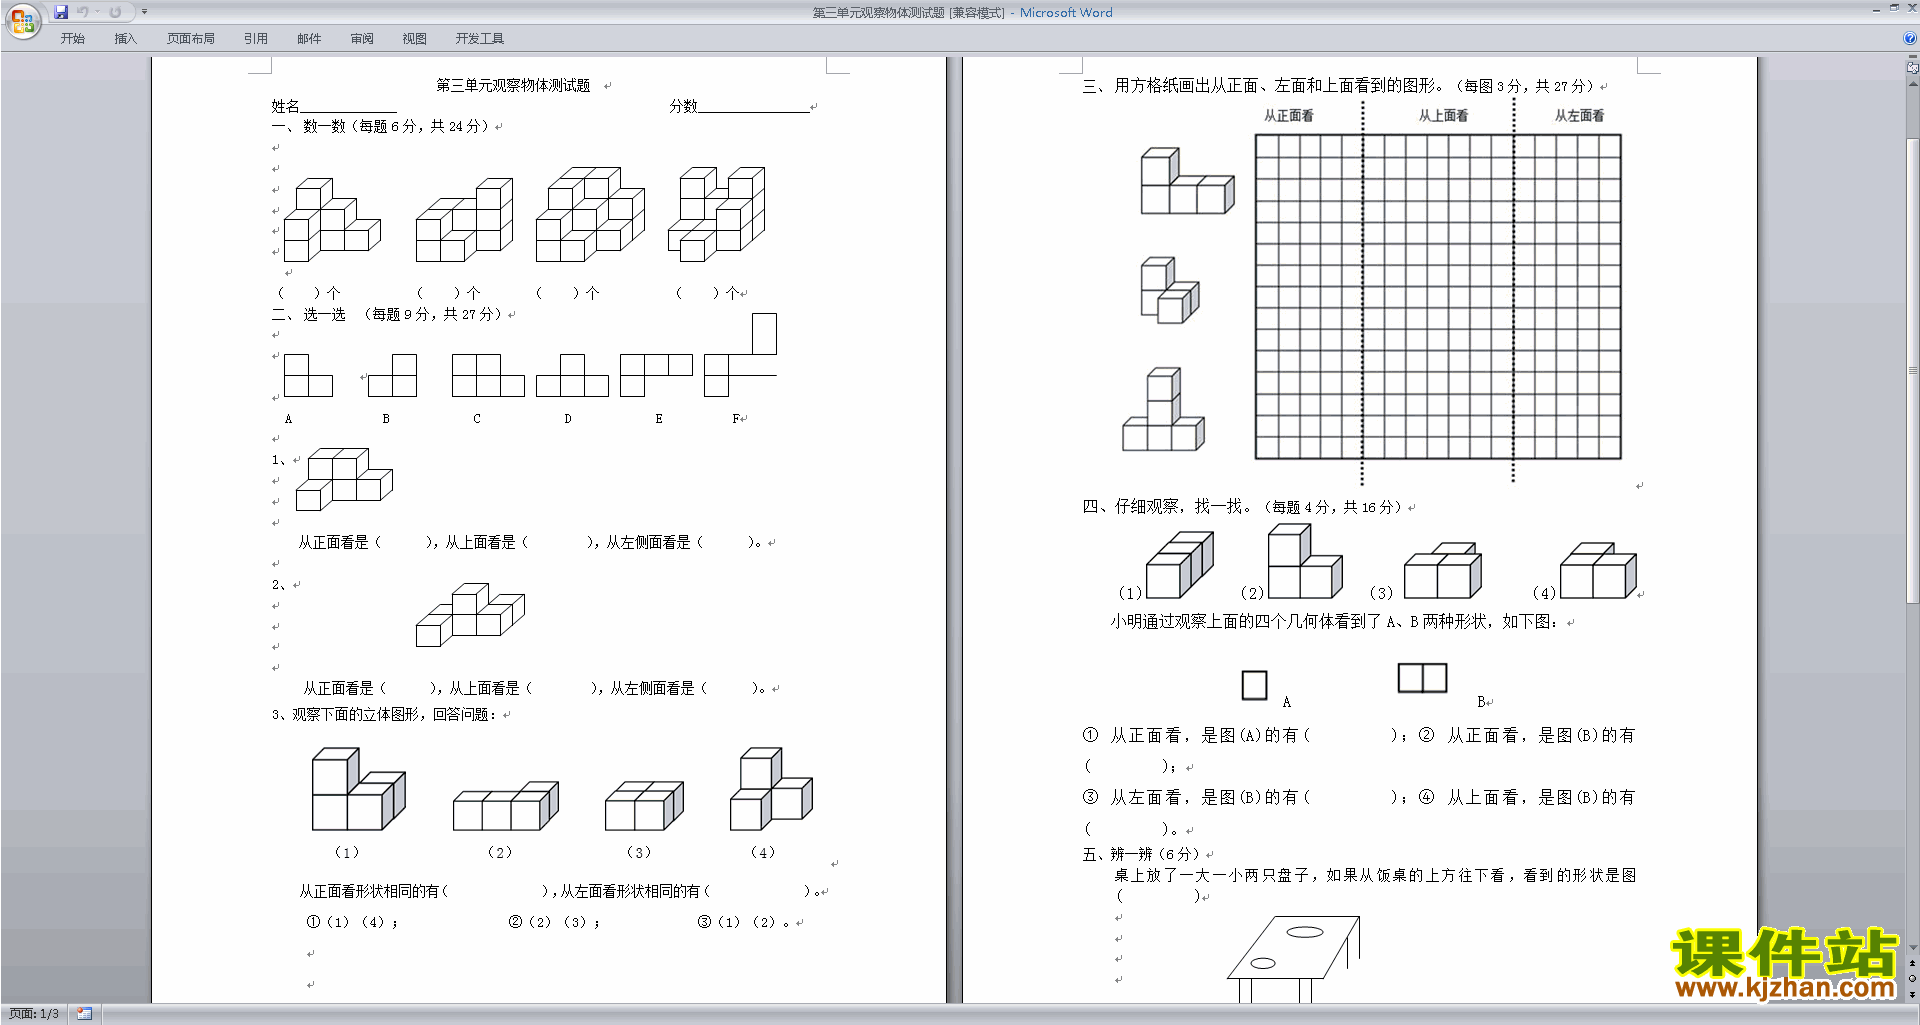
Task: Click the column header 从正面看
Action: (x=1288, y=116)
